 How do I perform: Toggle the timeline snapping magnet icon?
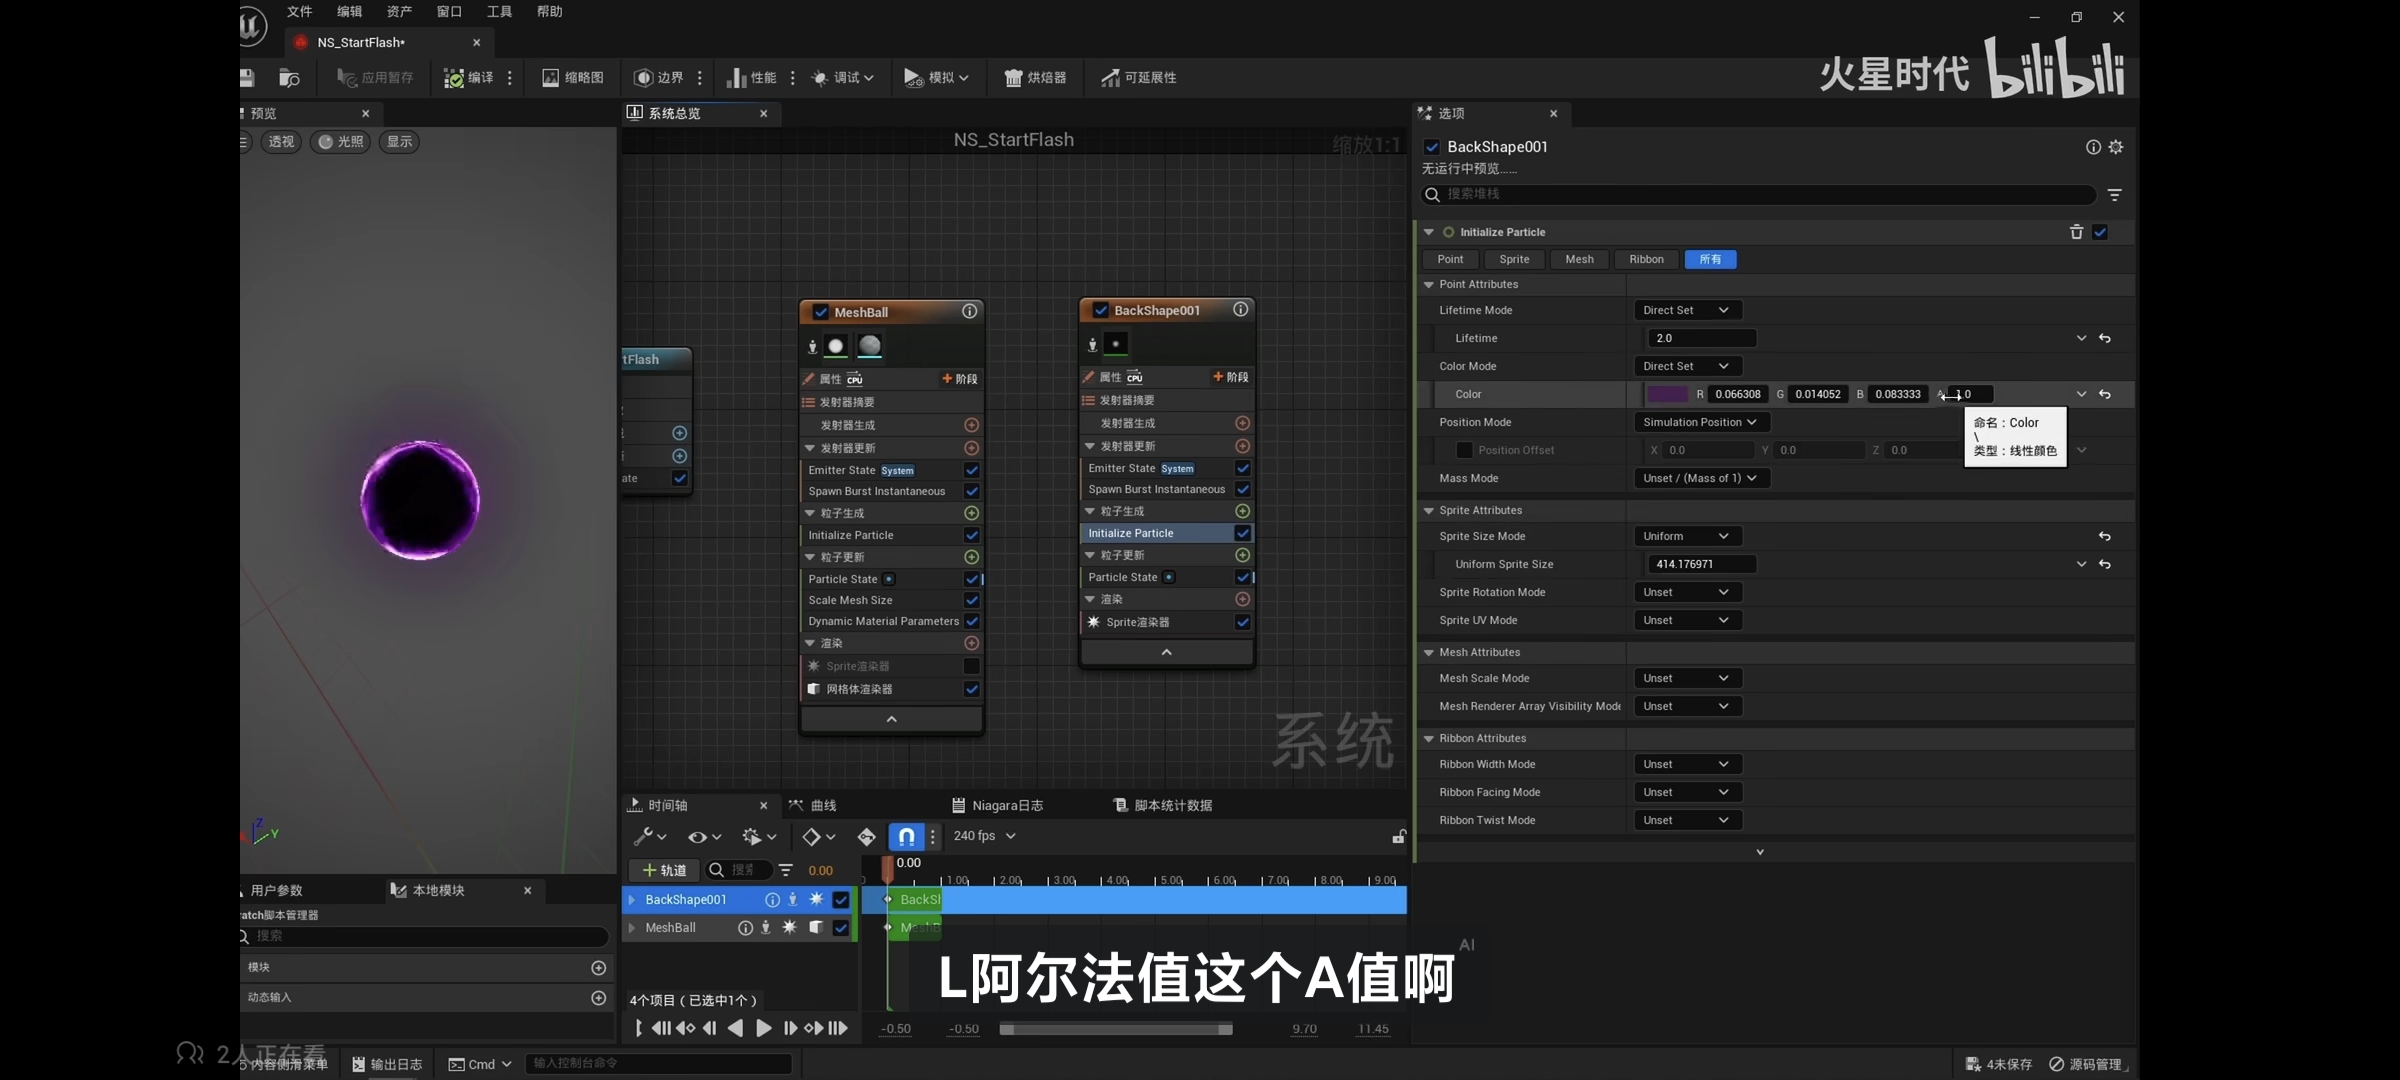pyautogui.click(x=905, y=836)
